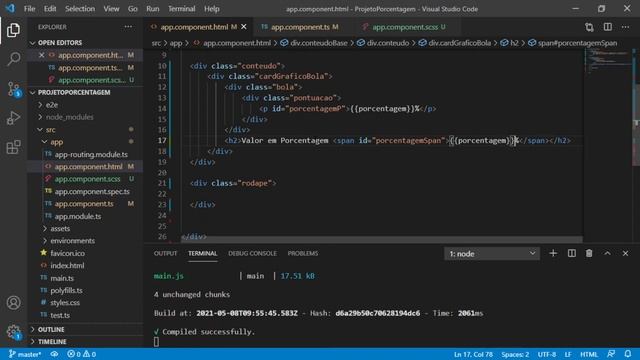640x360 pixels.
Task: Close app.component.html in Open Editors list
Action: (41, 55)
